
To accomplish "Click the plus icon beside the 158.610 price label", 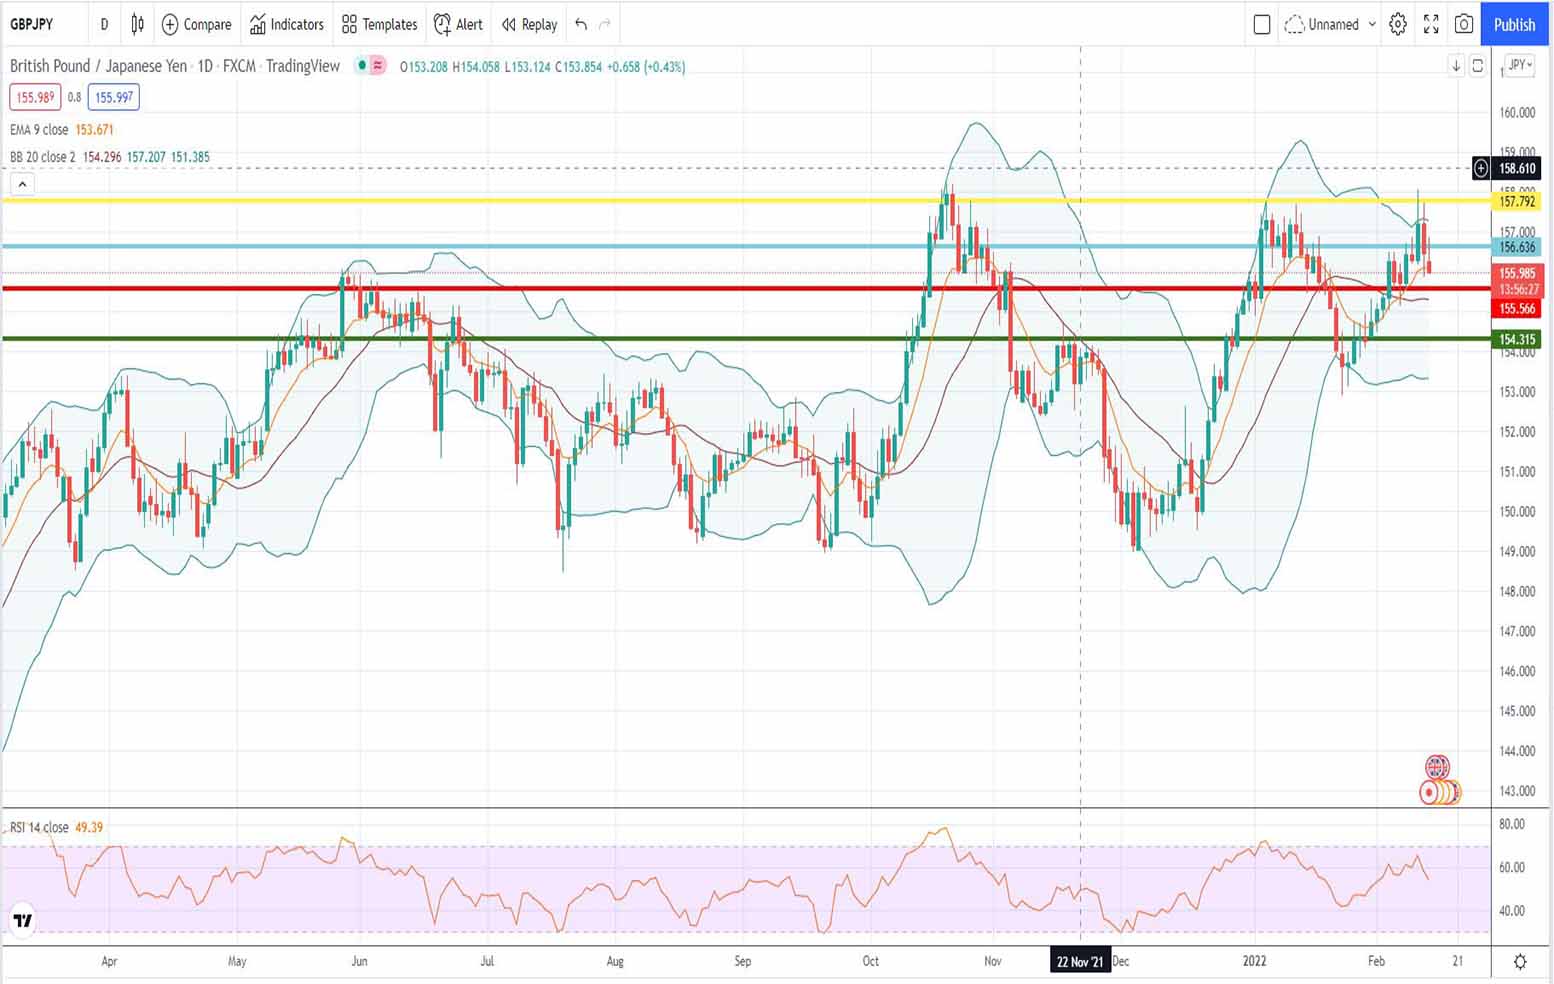I will (x=1481, y=169).
